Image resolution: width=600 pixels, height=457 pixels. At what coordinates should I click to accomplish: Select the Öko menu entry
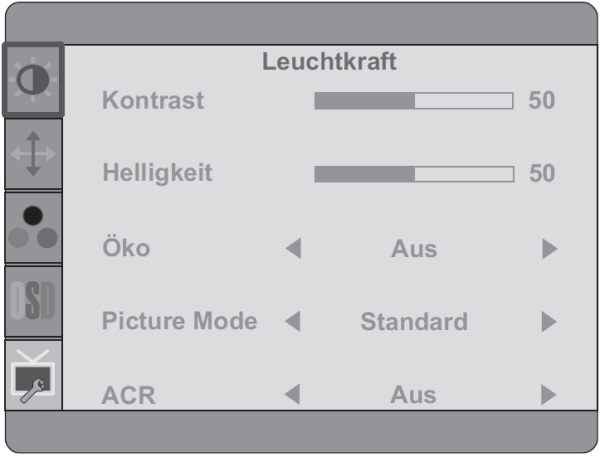tap(126, 247)
